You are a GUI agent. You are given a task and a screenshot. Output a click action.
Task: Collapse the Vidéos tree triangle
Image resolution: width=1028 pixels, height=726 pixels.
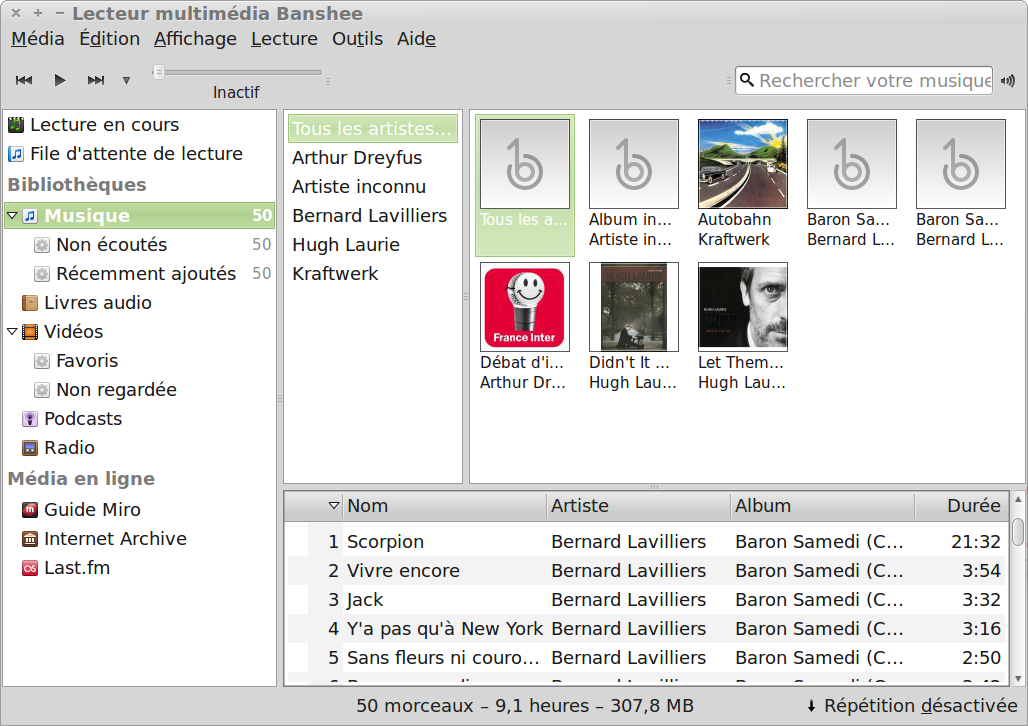pyautogui.click(x=12, y=331)
